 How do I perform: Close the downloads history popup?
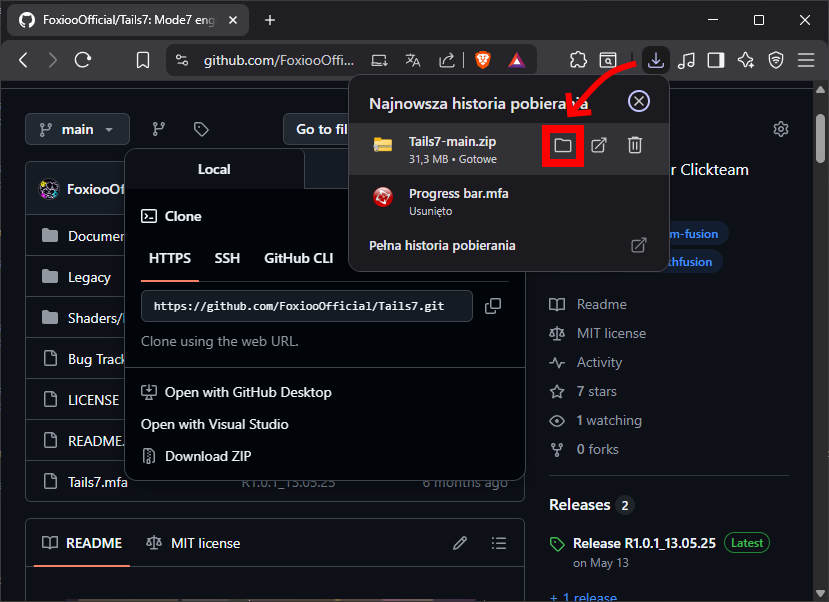coord(639,102)
